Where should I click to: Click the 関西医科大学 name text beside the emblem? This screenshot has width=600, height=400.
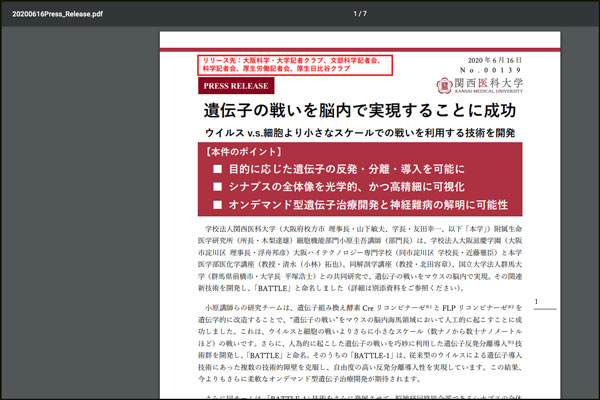[x=485, y=82]
